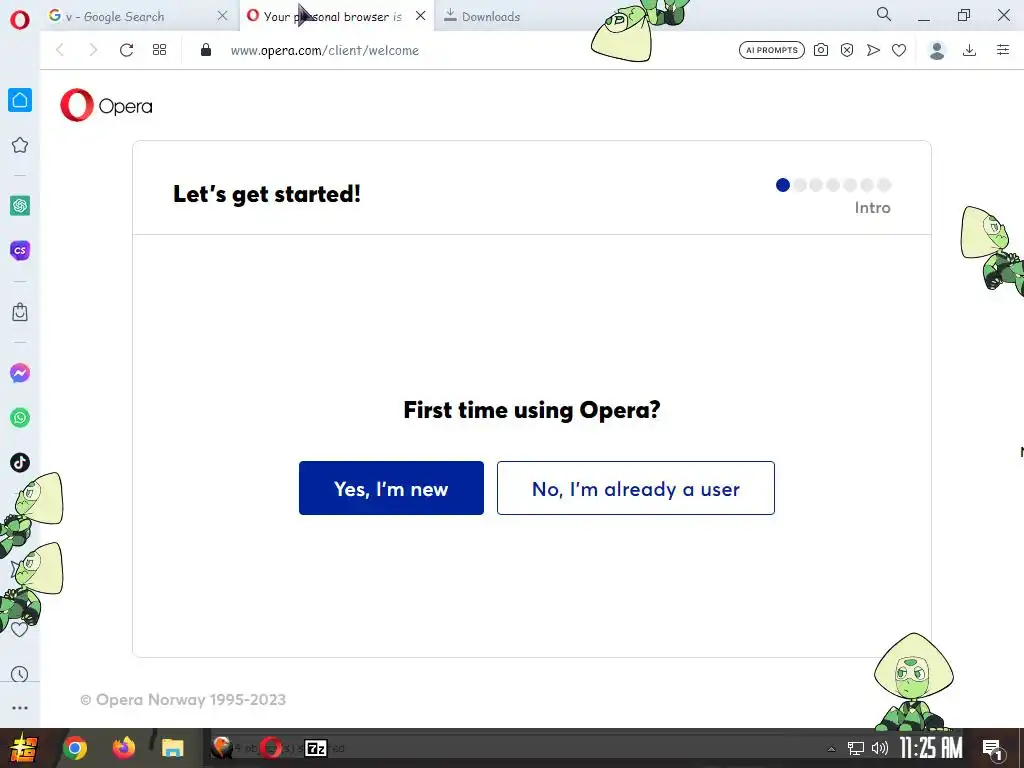
Task: Launch Firefox from the taskbar
Action: pyautogui.click(x=123, y=748)
